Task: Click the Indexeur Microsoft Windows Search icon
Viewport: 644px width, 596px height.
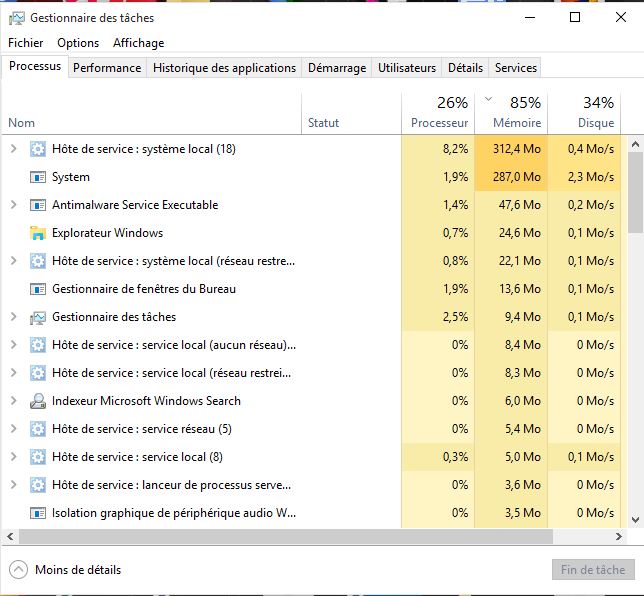Action: click(38, 401)
